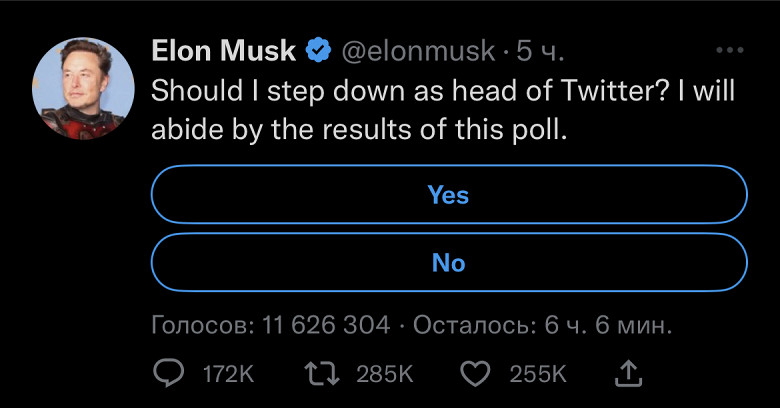The image size is (780, 408).
Task: Click the retweet arrows icon
Action: [323, 374]
